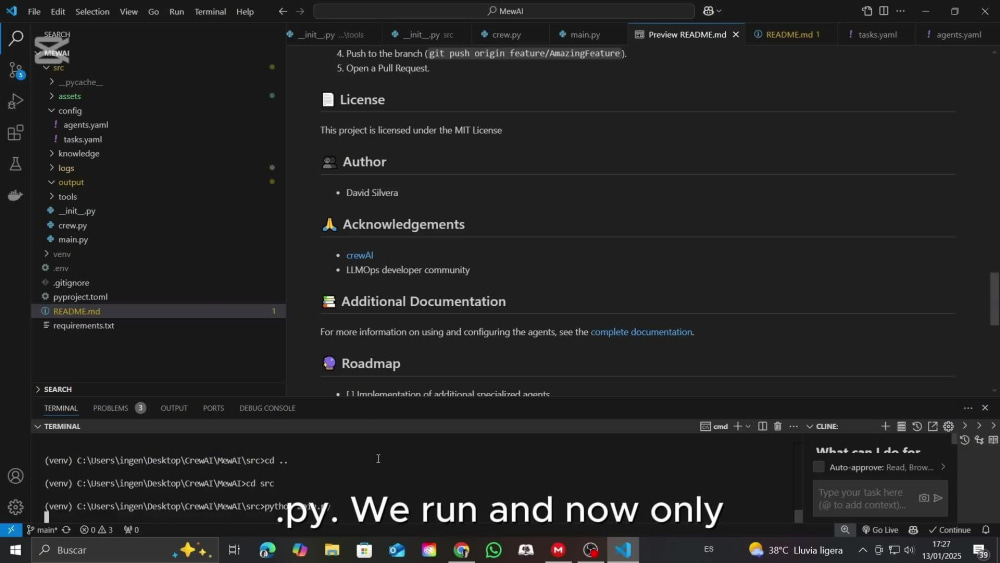Click the command center search box MewAI

(x=504, y=11)
